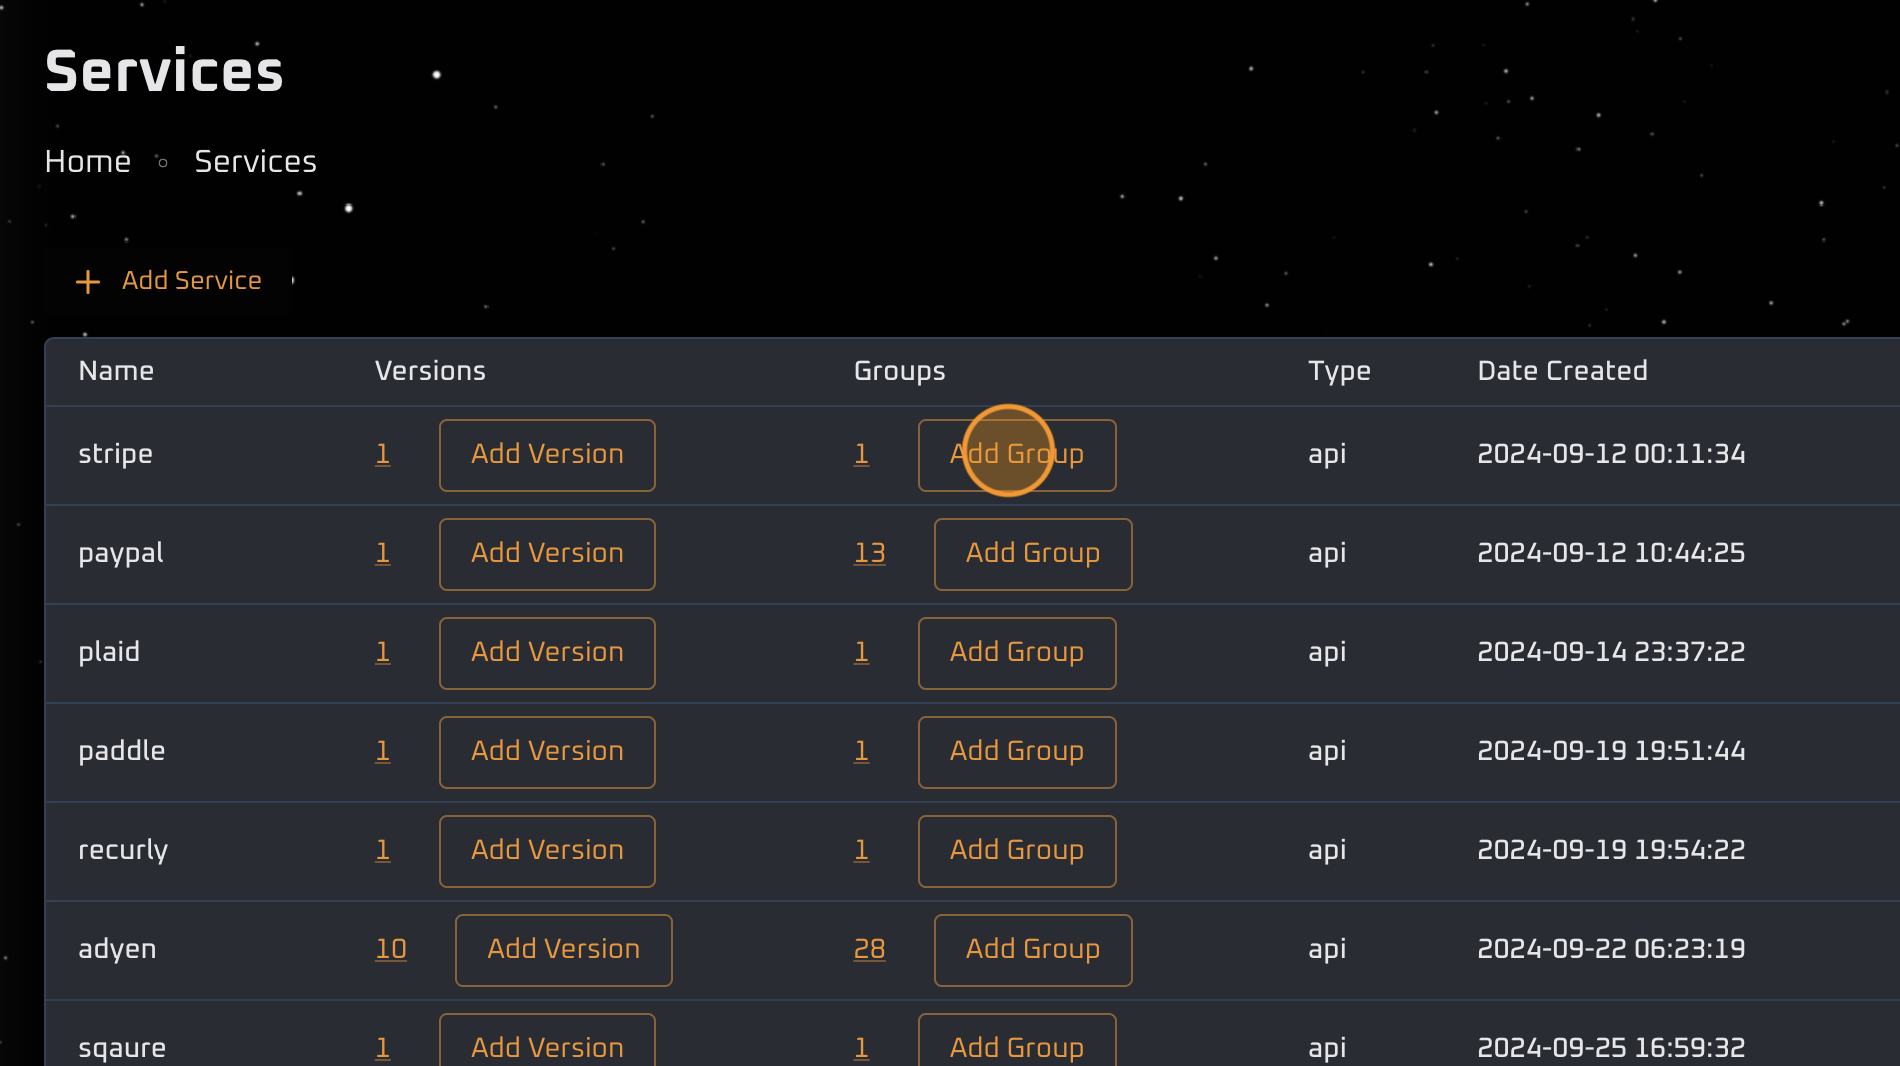
Task: Add a version to the paypal service
Action: click(x=547, y=554)
